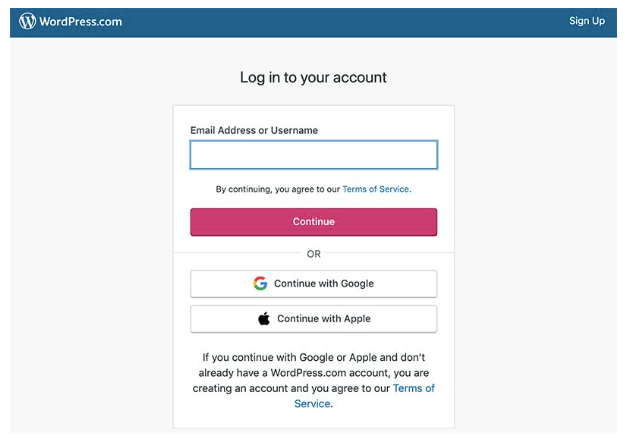Click the black Apple logo icon
The image size is (625, 448).
(264, 319)
